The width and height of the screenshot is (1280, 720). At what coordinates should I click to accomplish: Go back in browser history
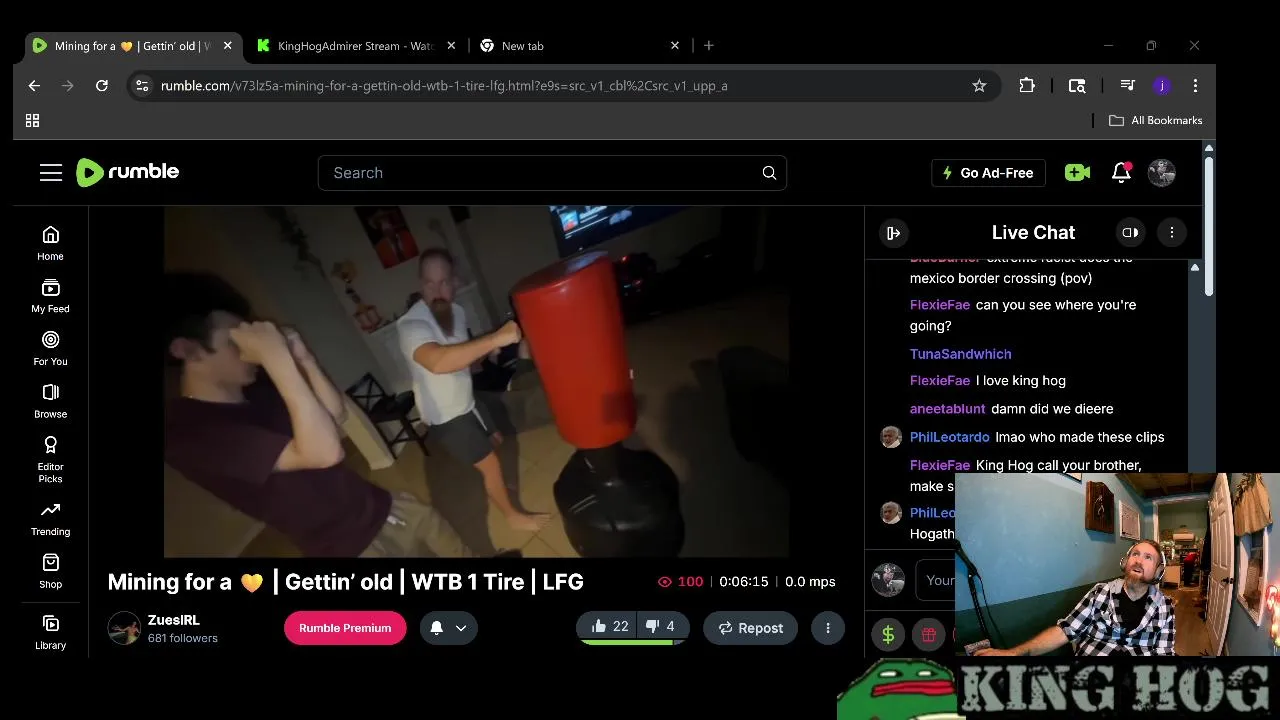pyautogui.click(x=34, y=86)
